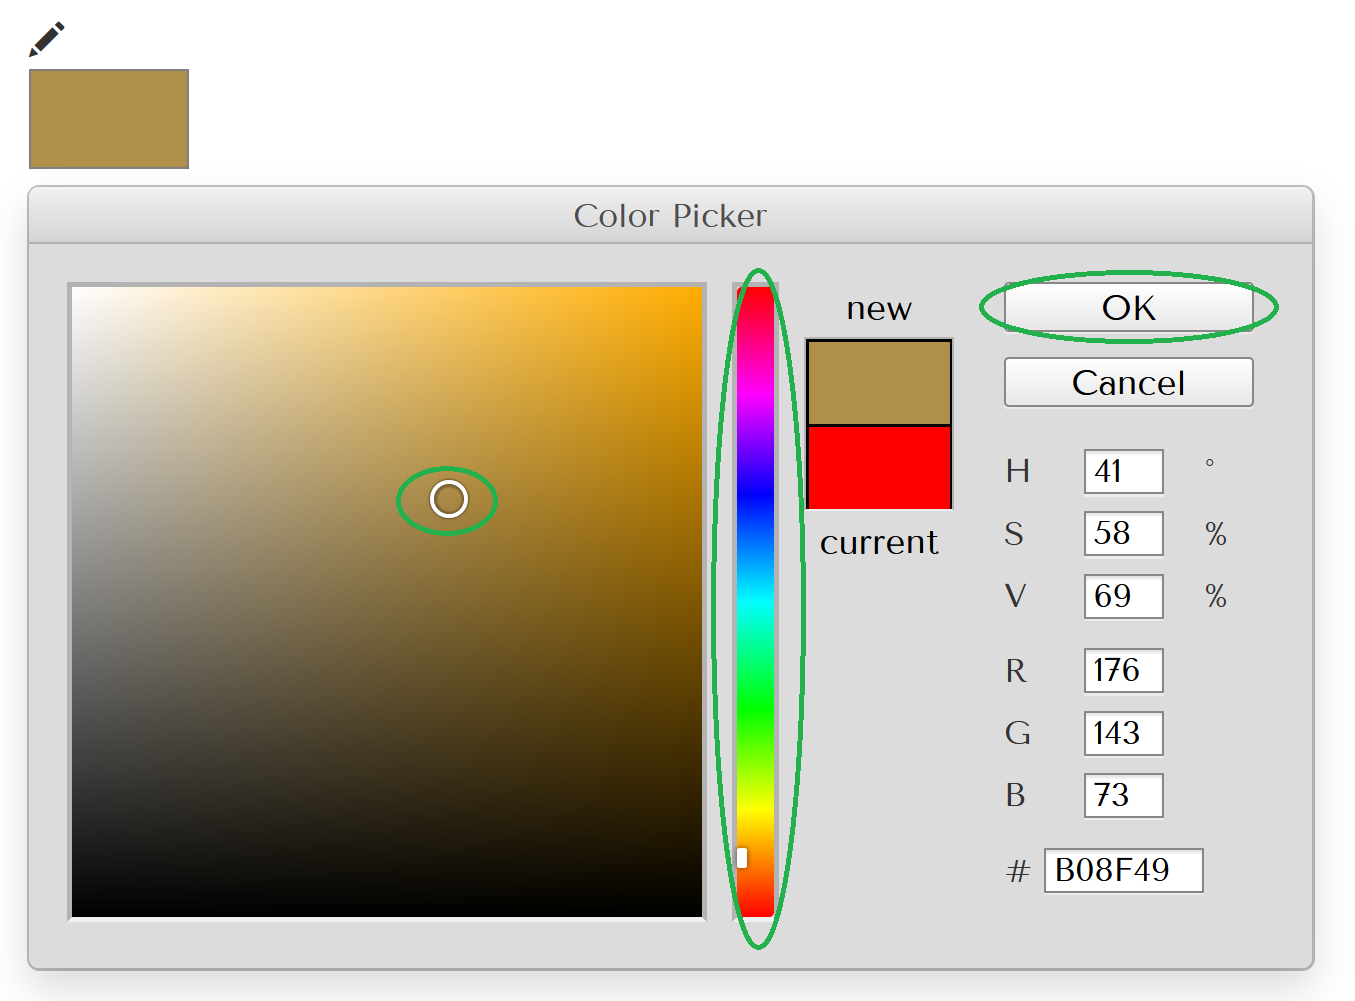The image size is (1355, 1001).
Task: Choose magenta on the vertical hue strip
Action: coord(756,393)
